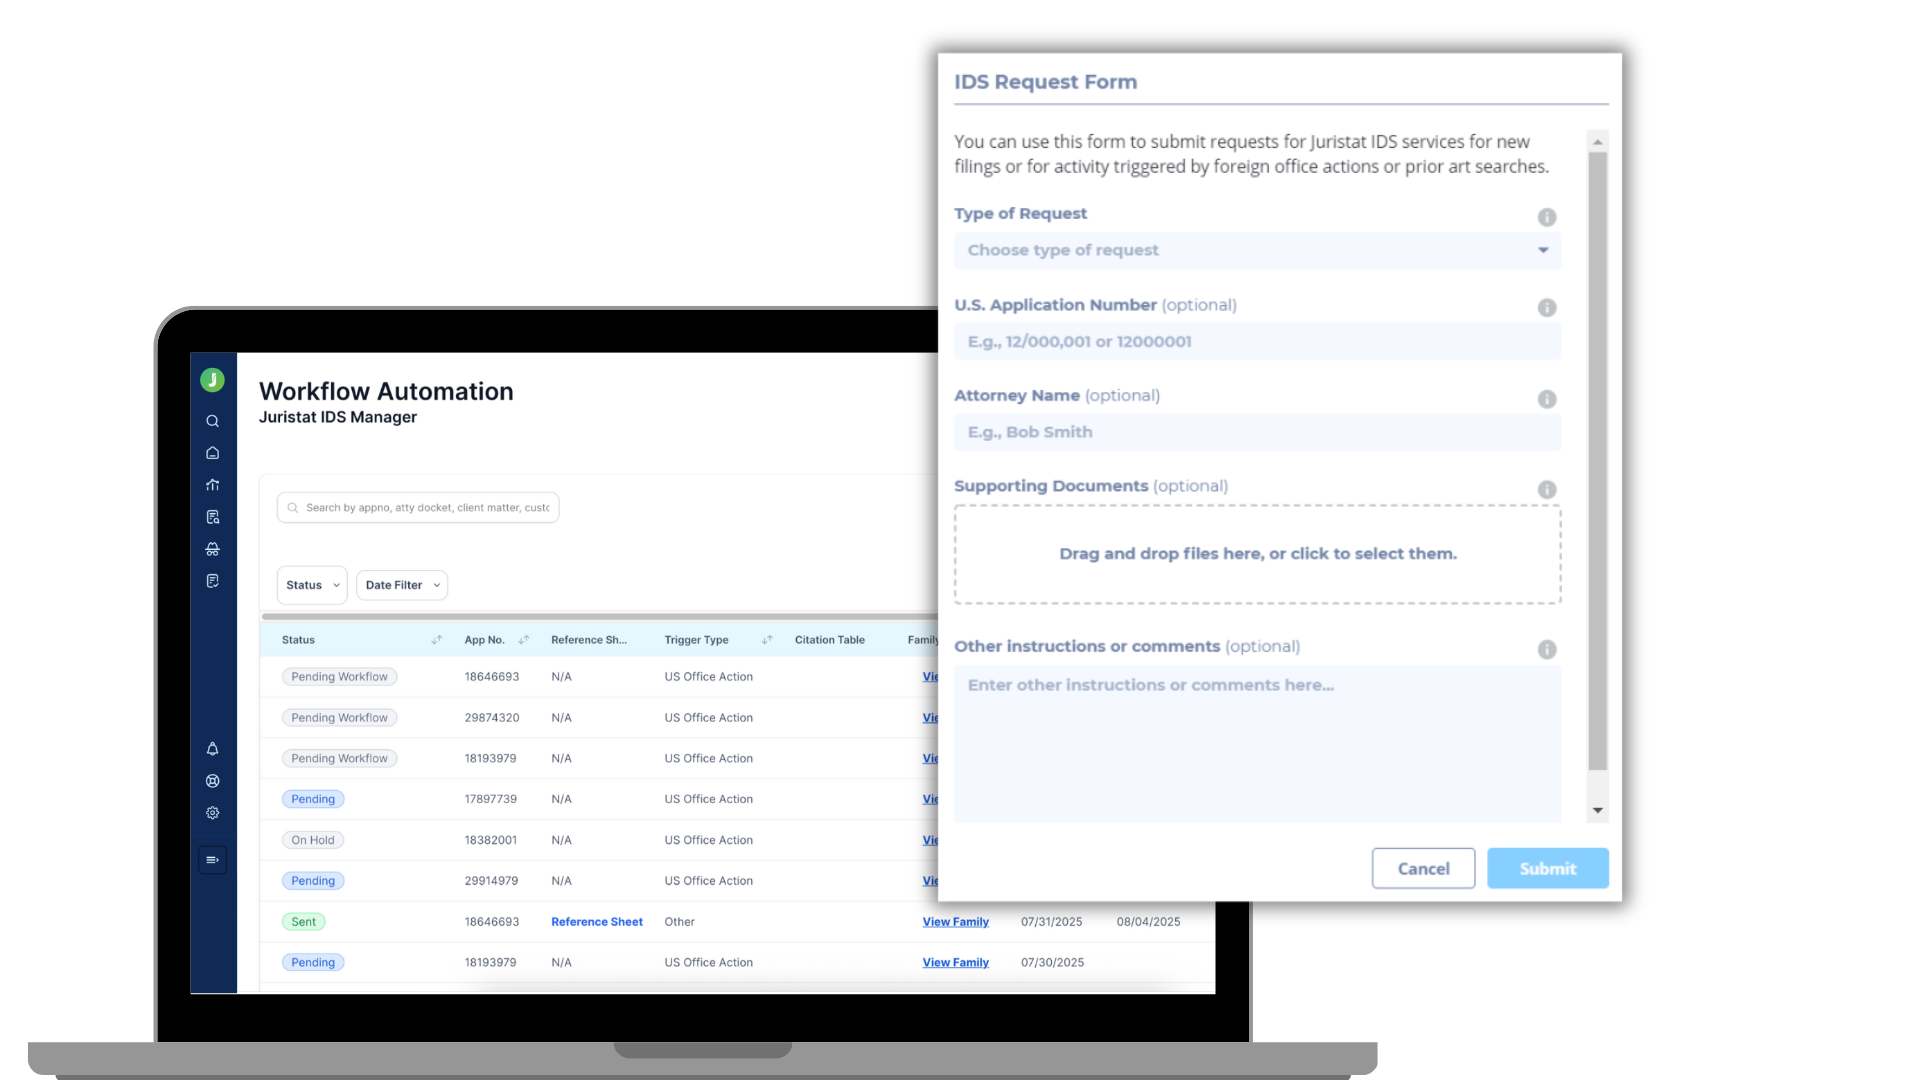
Task: Open settings gear in sidebar
Action: [x=212, y=813]
